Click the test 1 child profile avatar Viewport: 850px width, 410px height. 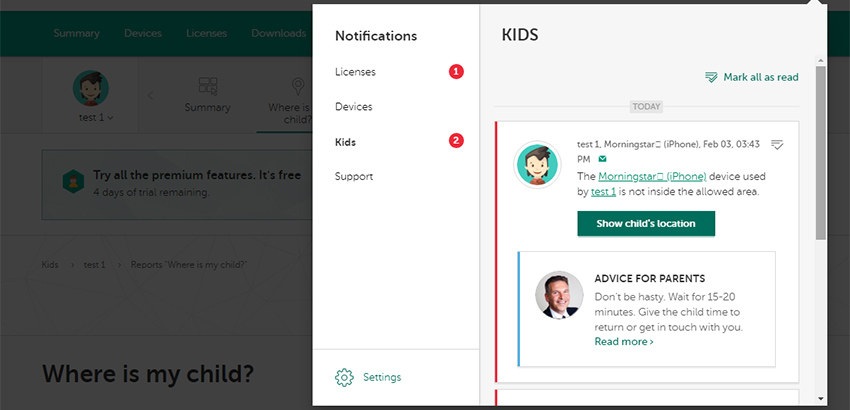[x=91, y=88]
